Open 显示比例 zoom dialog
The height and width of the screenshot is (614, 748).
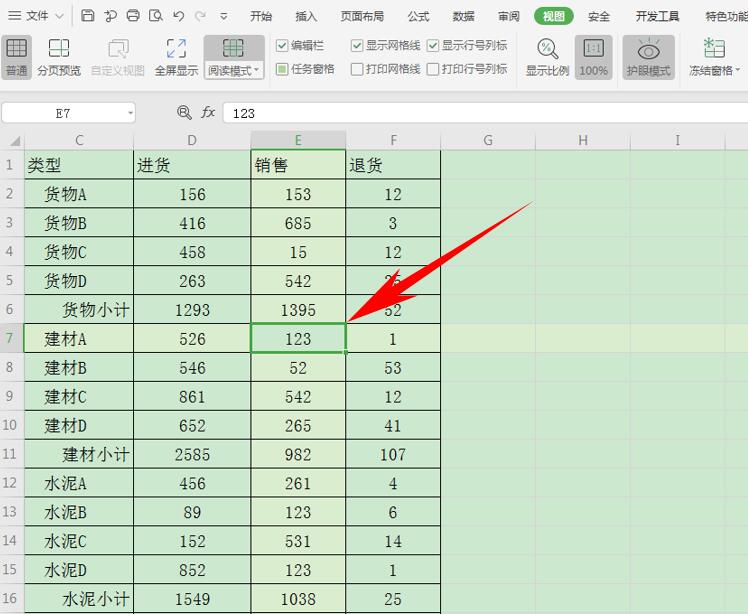(x=547, y=57)
